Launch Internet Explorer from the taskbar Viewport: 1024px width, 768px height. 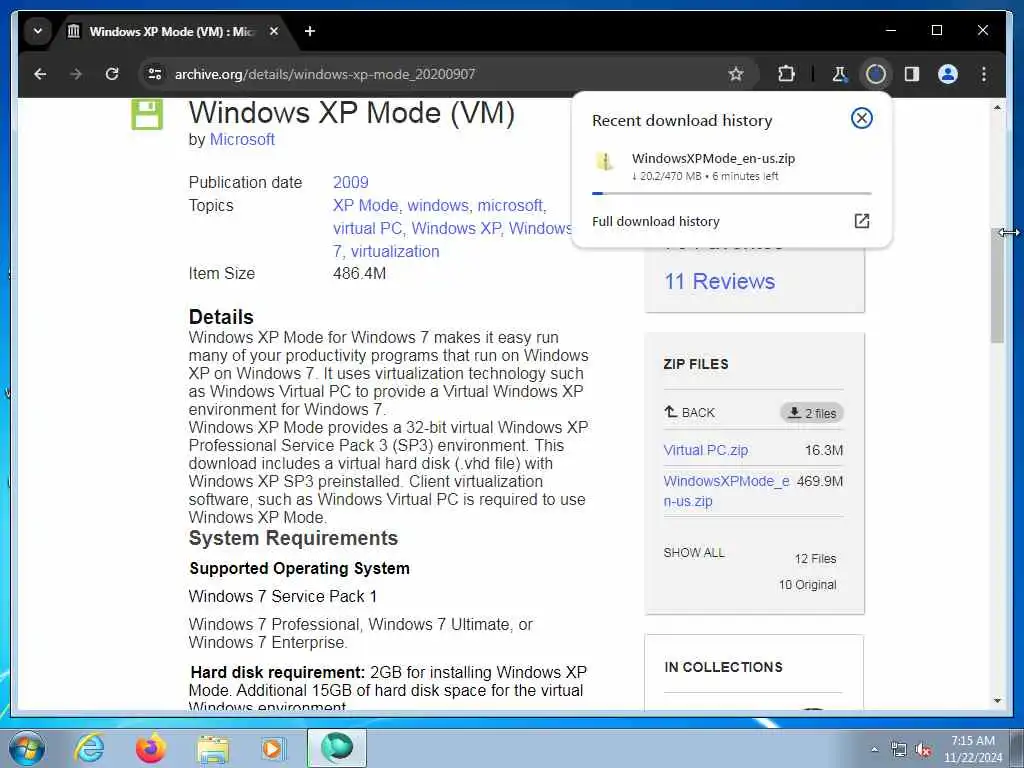point(89,748)
